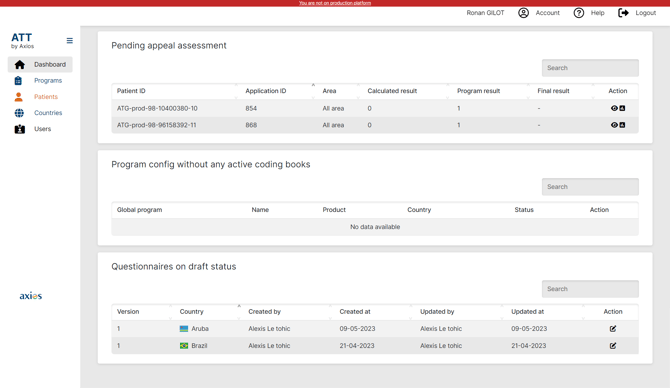Sort questionnaires by Created by column
670x388 pixels.
tap(264, 312)
